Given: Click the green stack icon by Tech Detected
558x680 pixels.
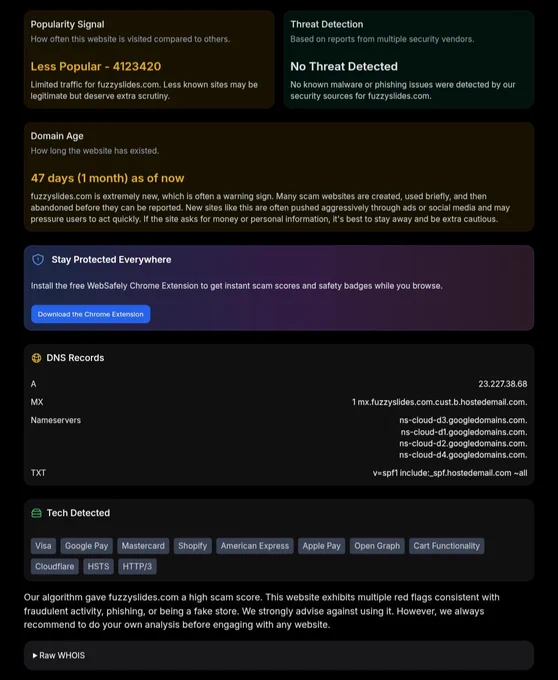Looking at the screenshot, I should pos(36,513).
